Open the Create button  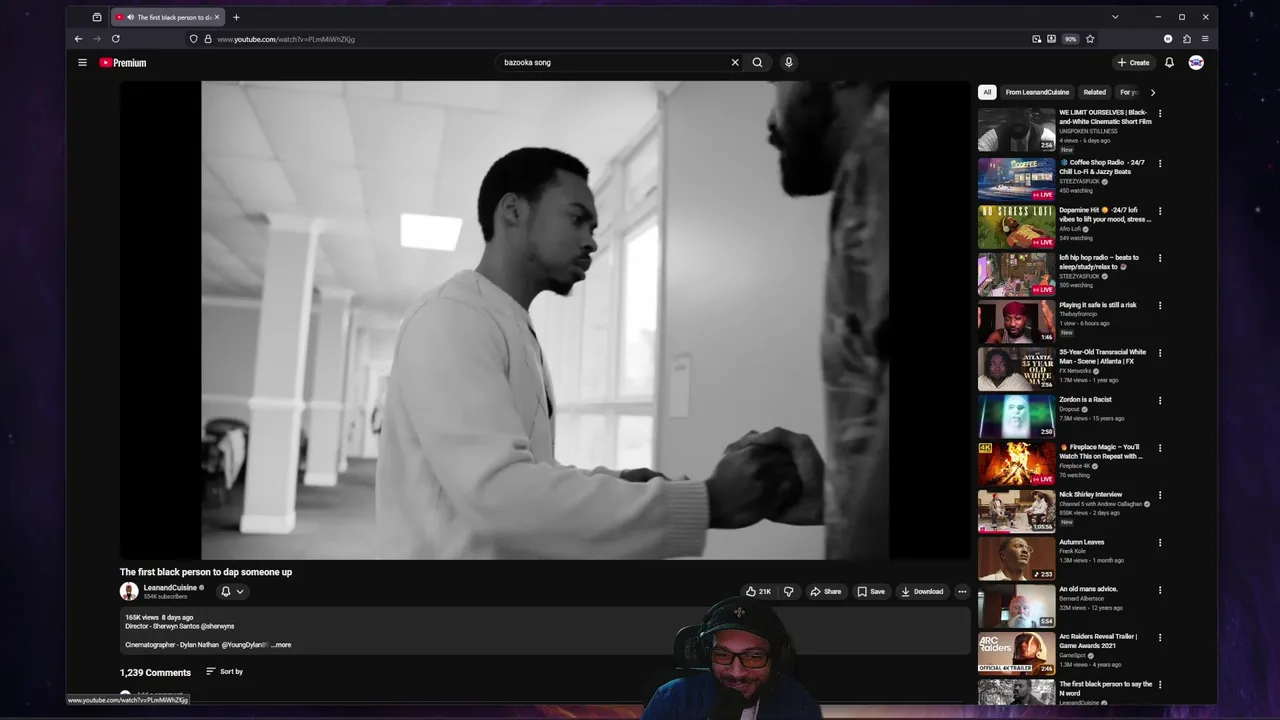[x=1133, y=62]
